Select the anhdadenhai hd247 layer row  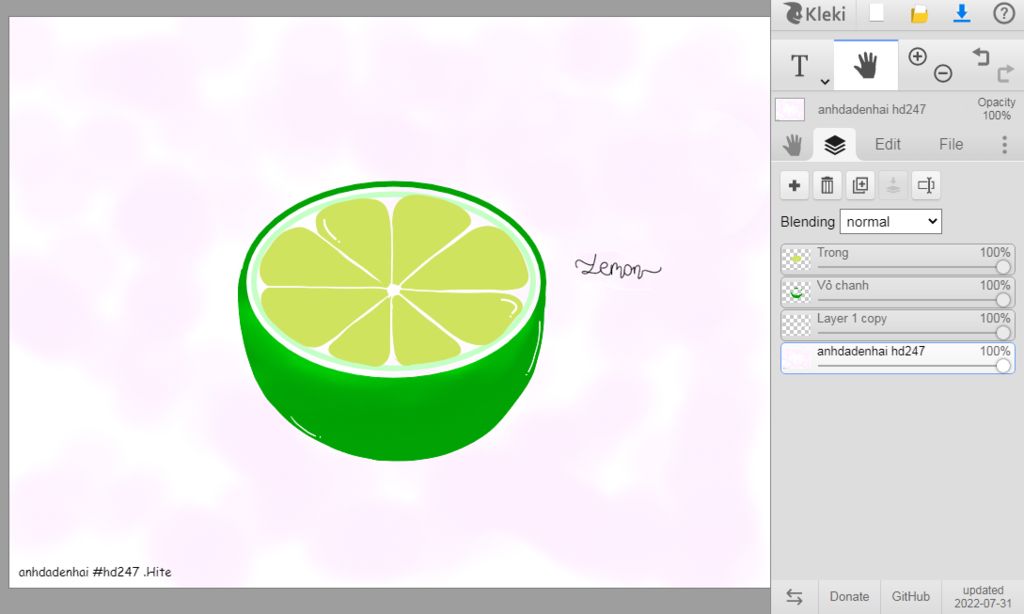click(897, 357)
